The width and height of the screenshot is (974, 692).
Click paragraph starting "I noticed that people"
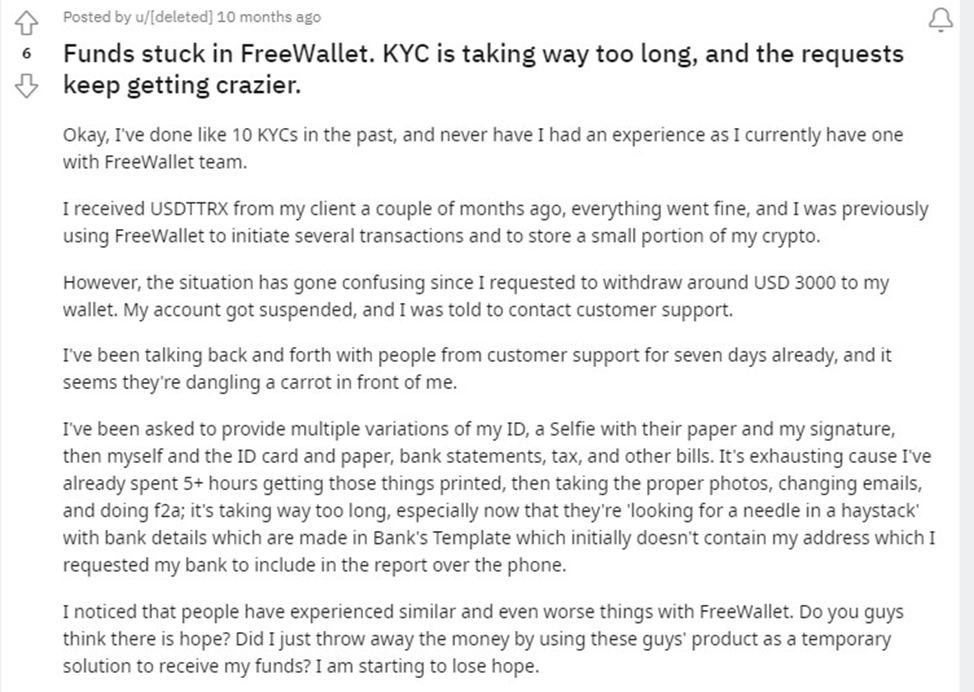tap(483, 639)
